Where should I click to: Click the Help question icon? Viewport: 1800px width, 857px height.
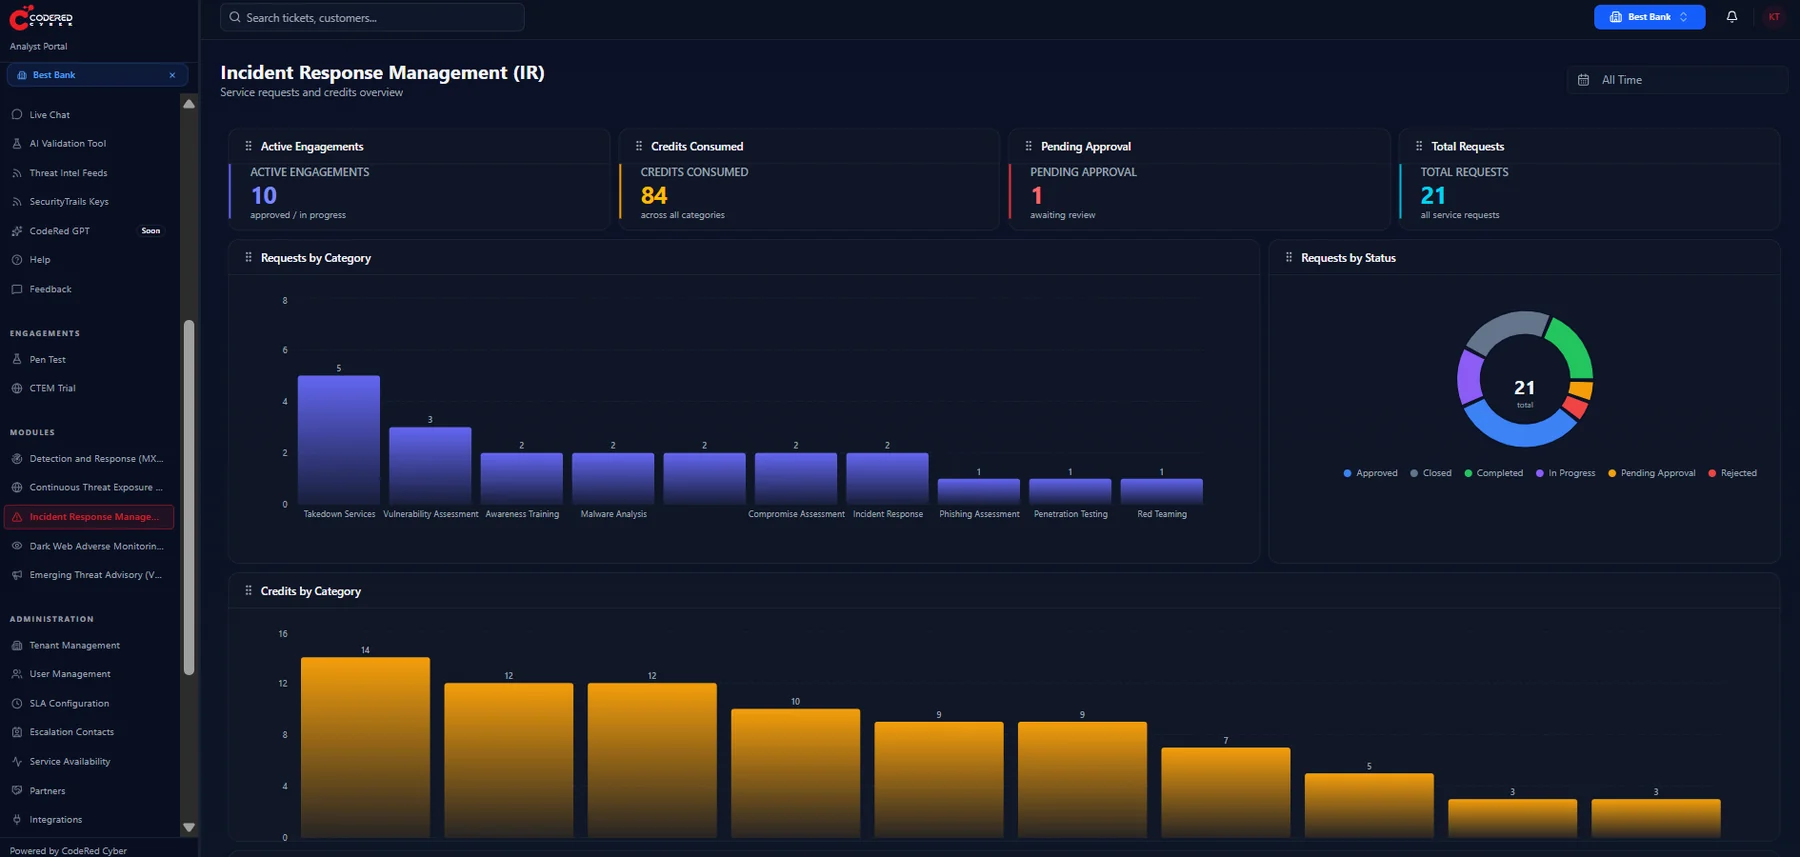pos(17,260)
